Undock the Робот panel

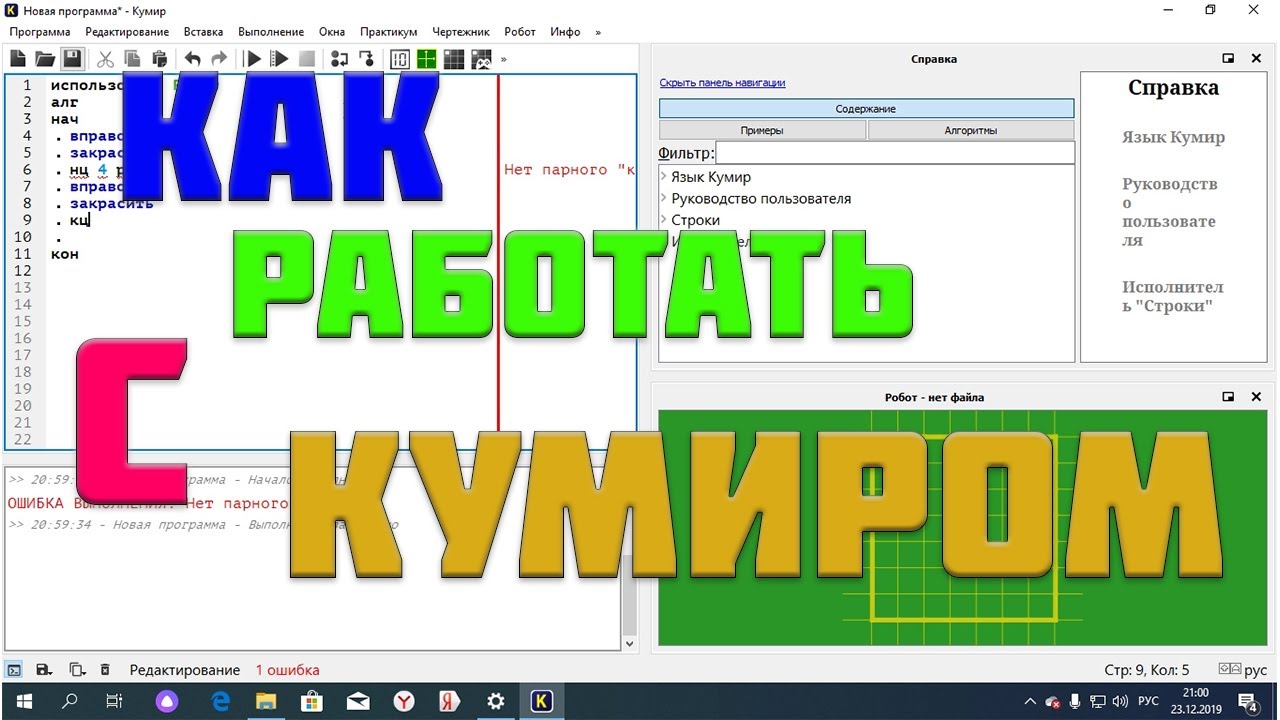pyautogui.click(x=1228, y=397)
